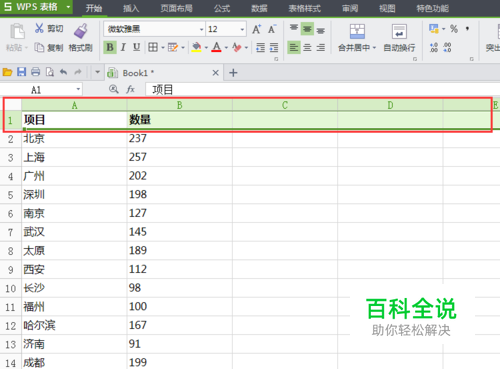The image size is (500, 369).
Task: Click the zoom magnifier beside formula bar
Action: 114,89
